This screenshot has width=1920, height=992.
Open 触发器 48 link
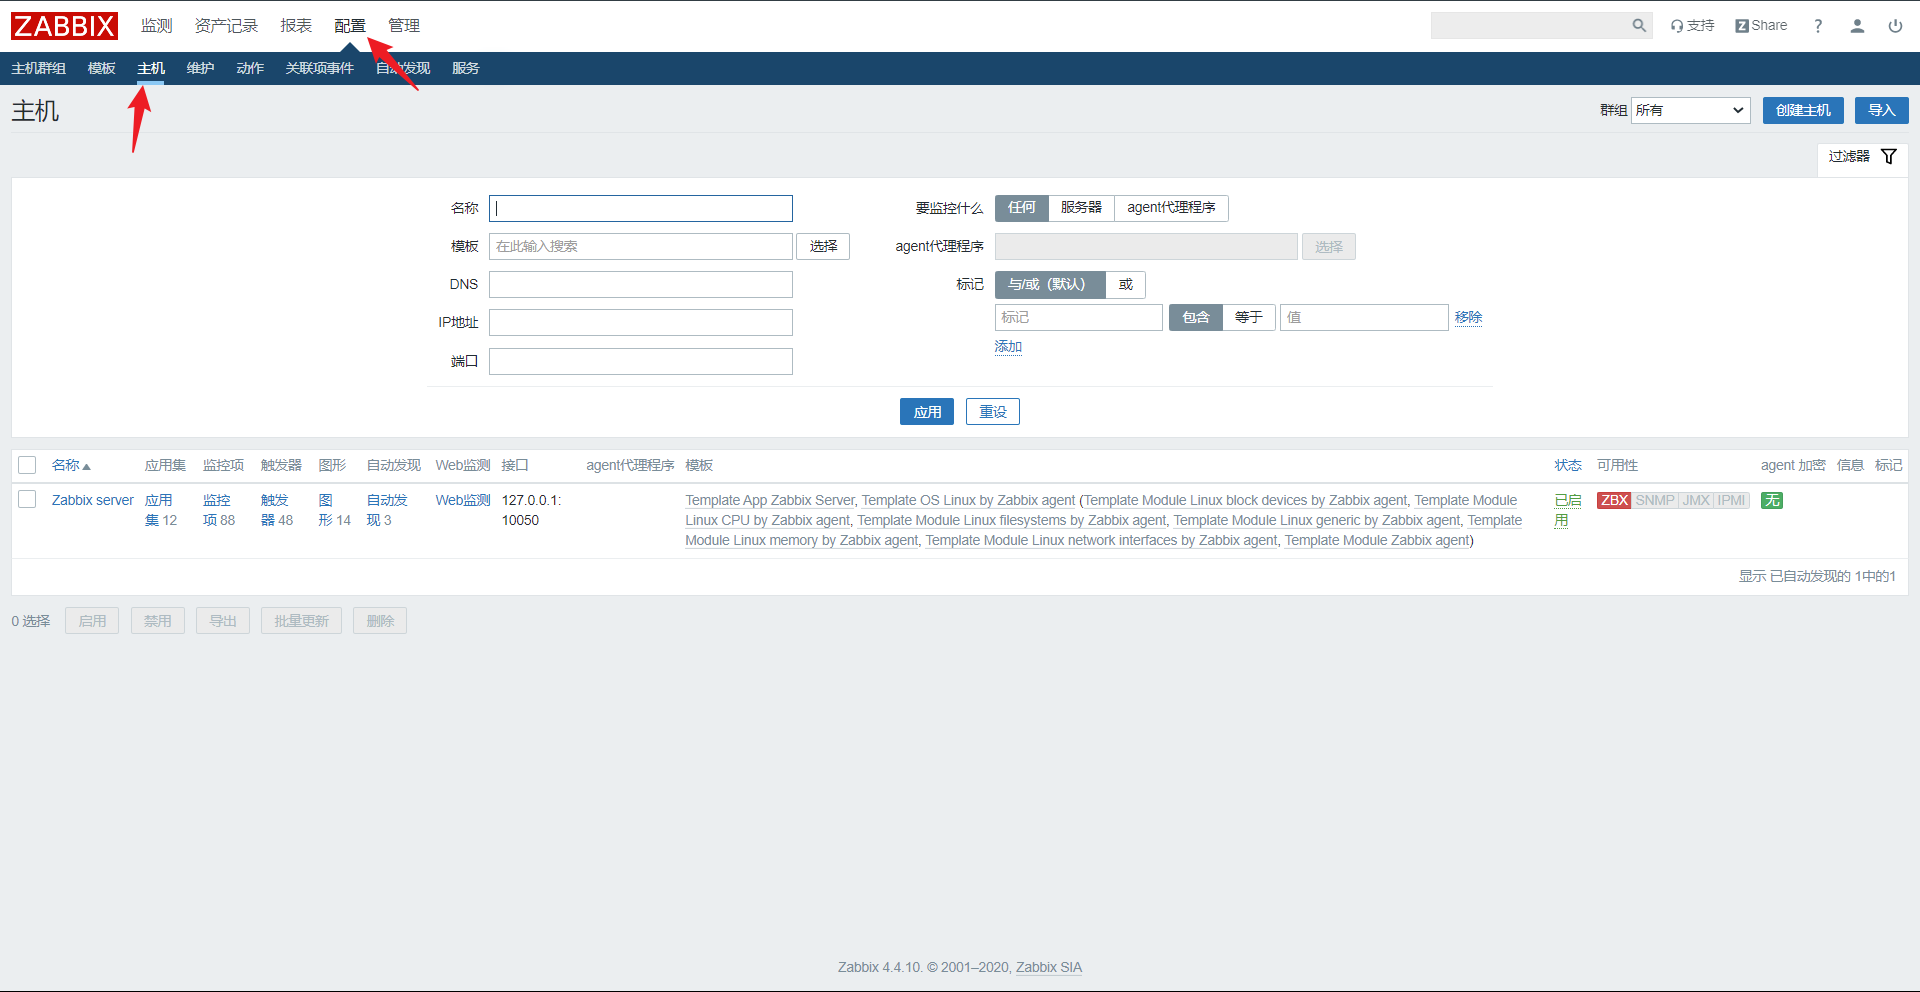(277, 511)
